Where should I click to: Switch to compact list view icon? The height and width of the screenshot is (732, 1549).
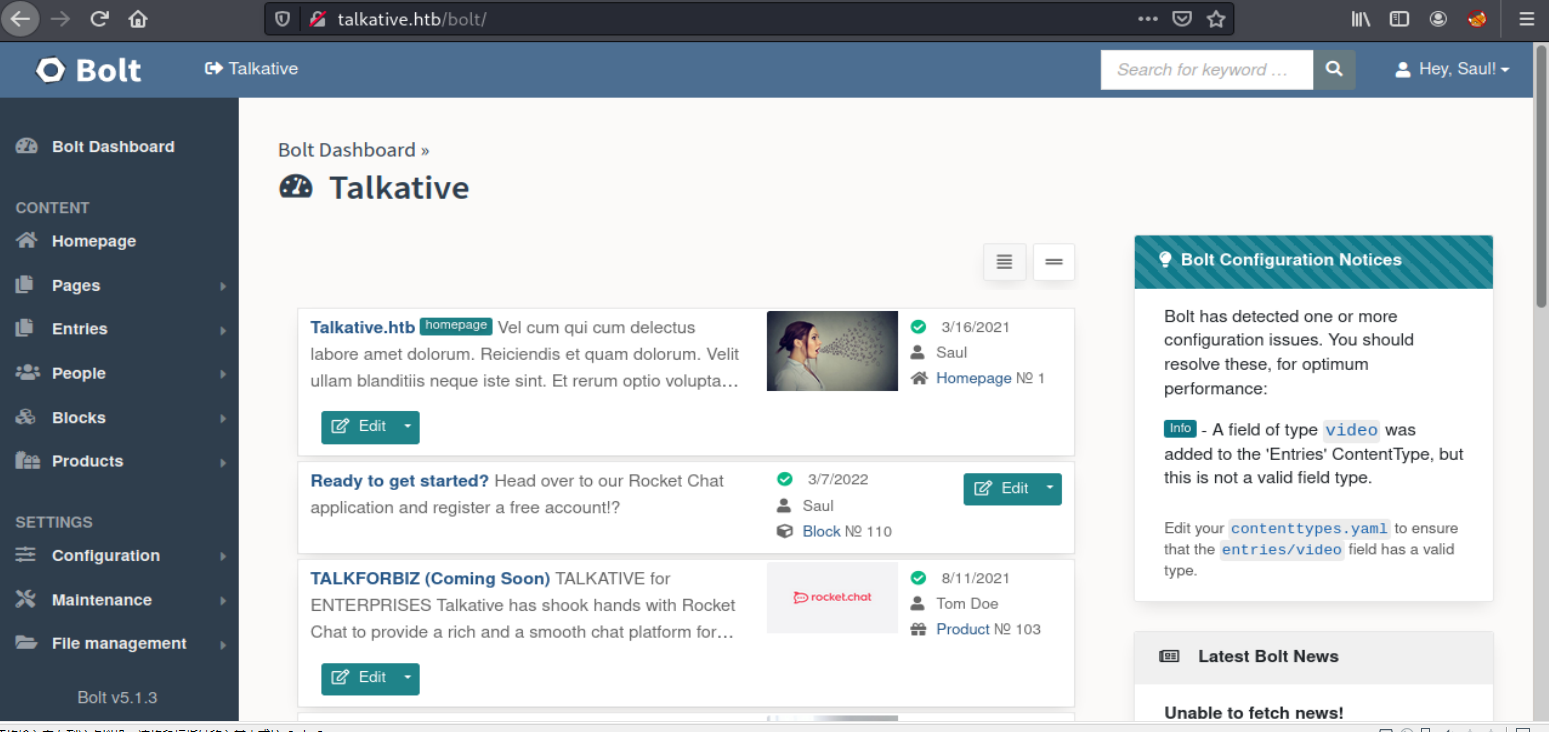(x=1054, y=262)
